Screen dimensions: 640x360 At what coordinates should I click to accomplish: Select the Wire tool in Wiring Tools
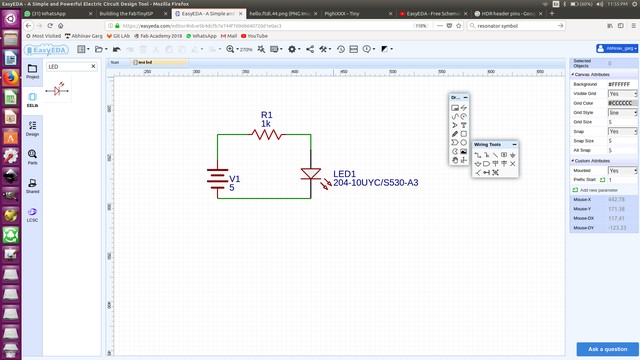pyautogui.click(x=478, y=155)
